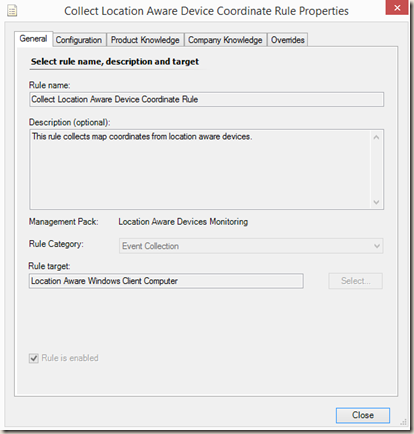Select the Company Knowledge tab
The width and height of the screenshot is (414, 434).
[225, 40]
